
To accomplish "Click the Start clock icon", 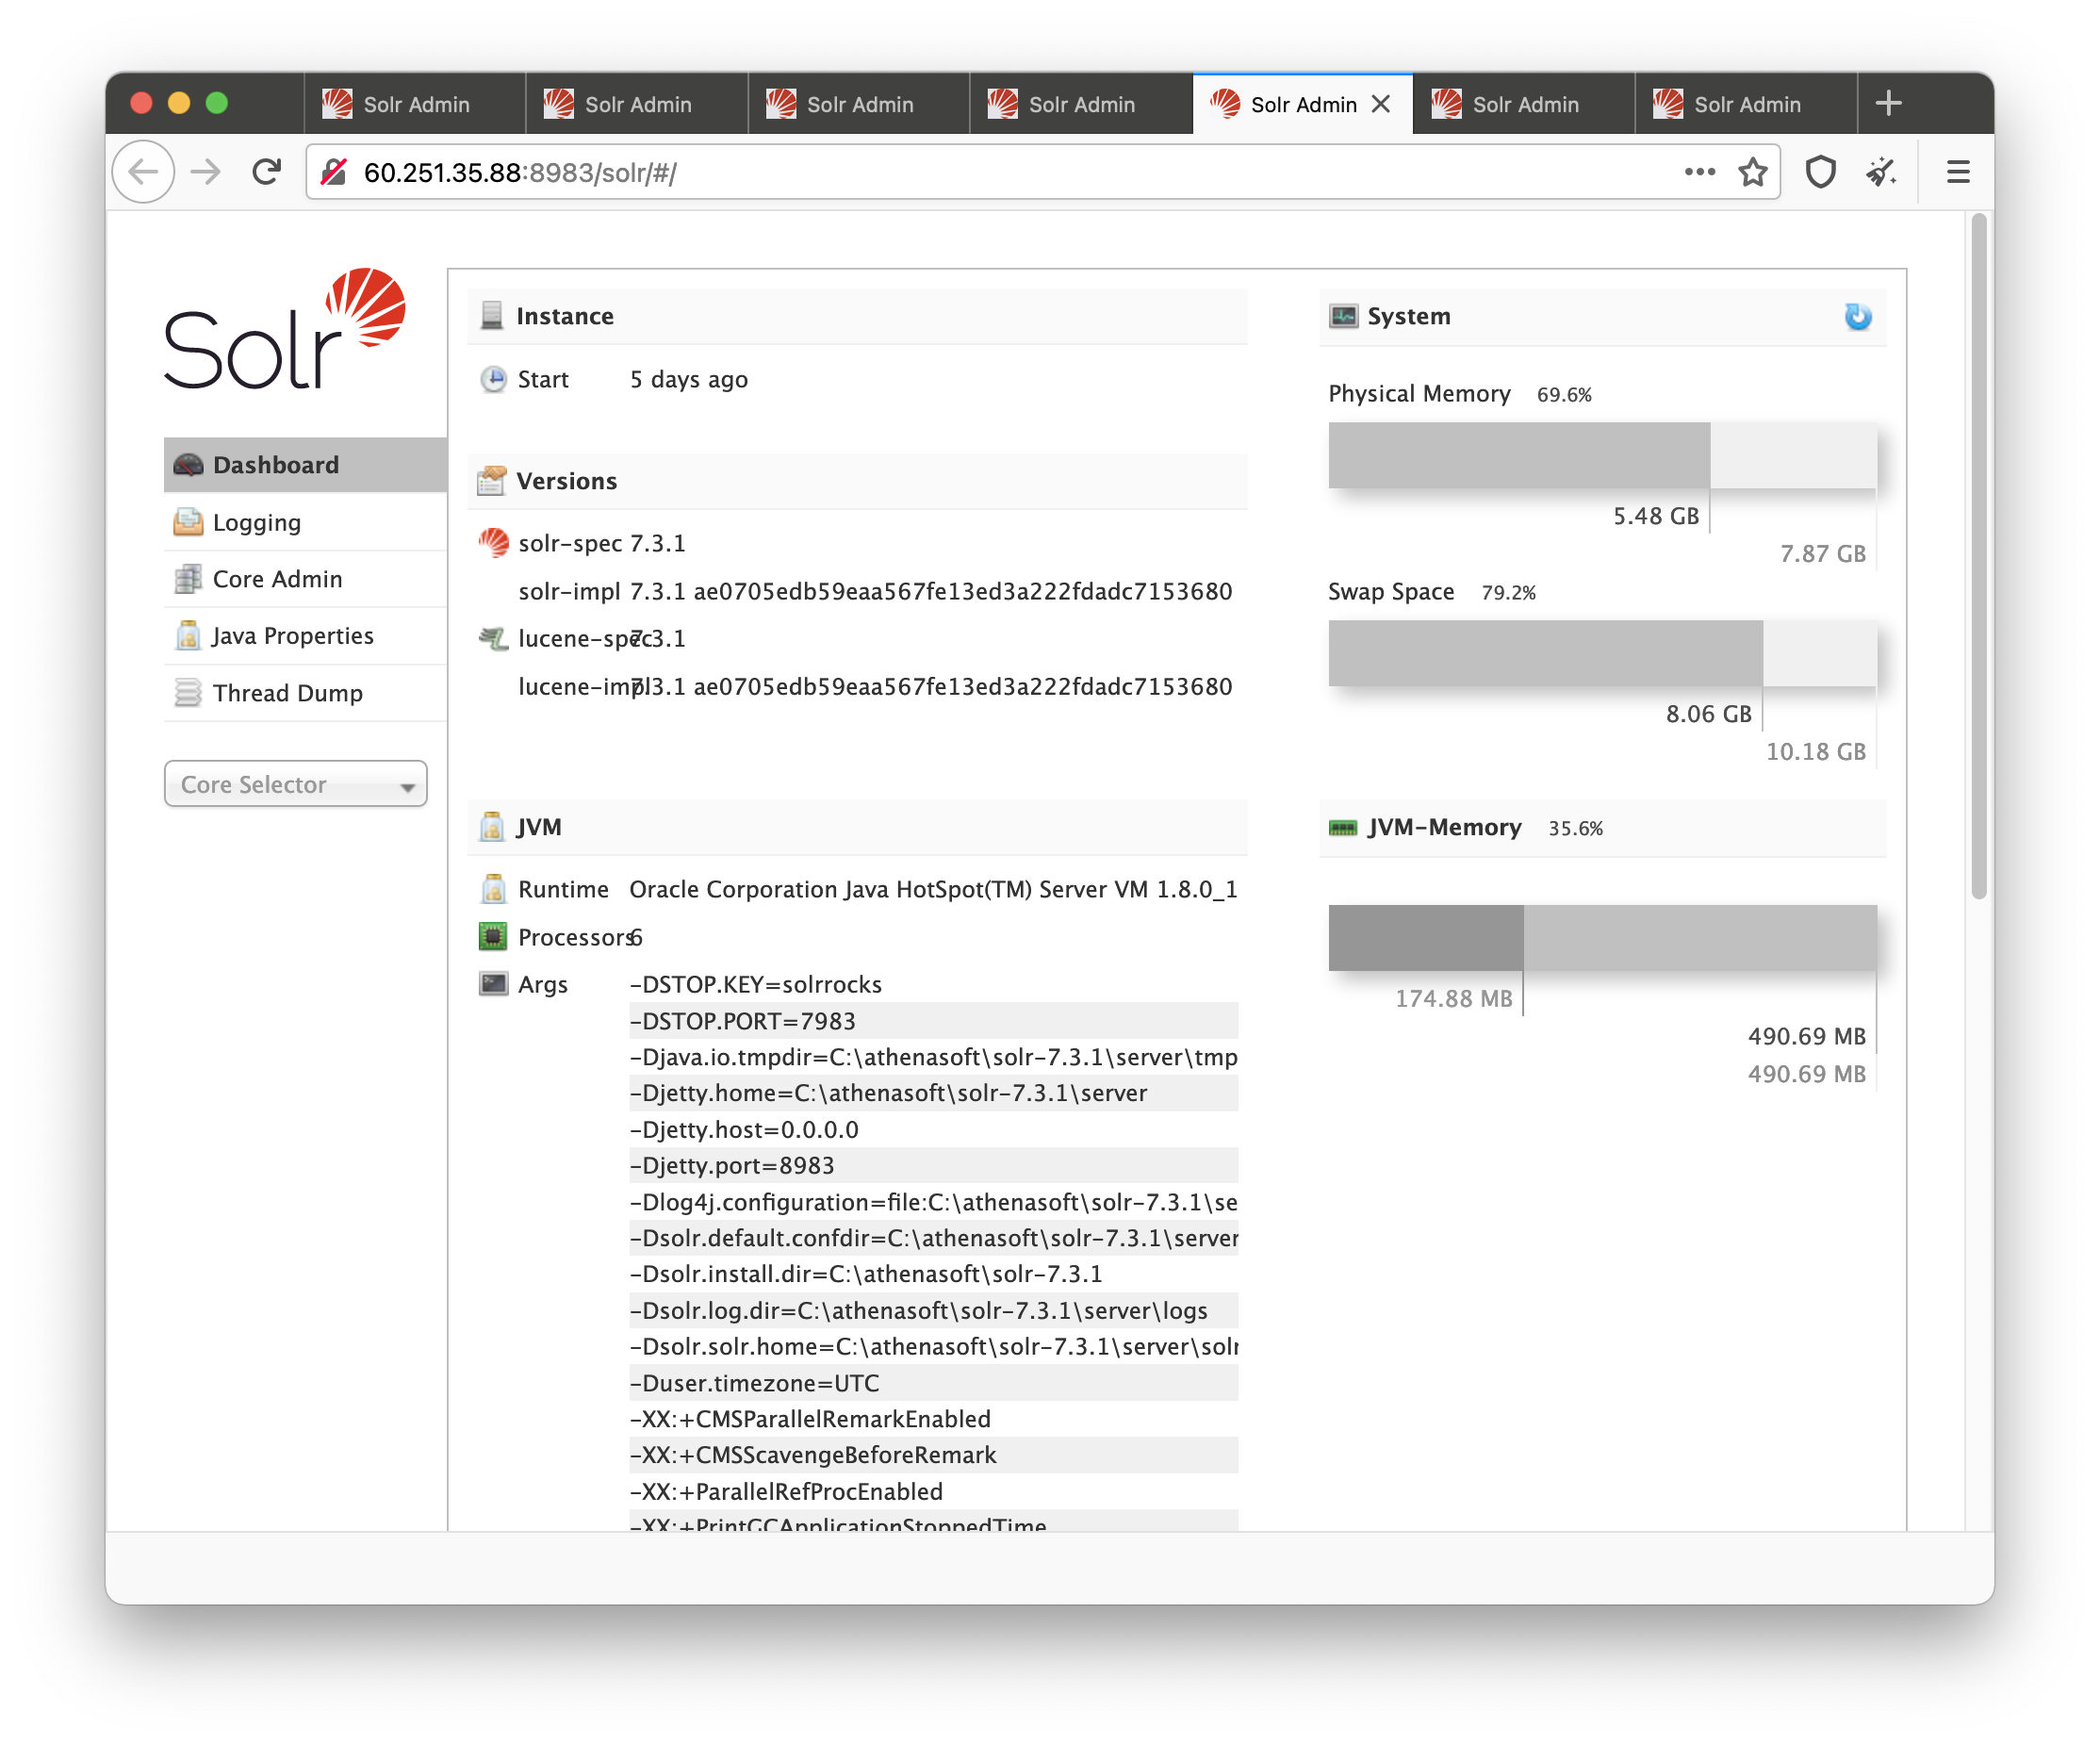I will point(493,380).
